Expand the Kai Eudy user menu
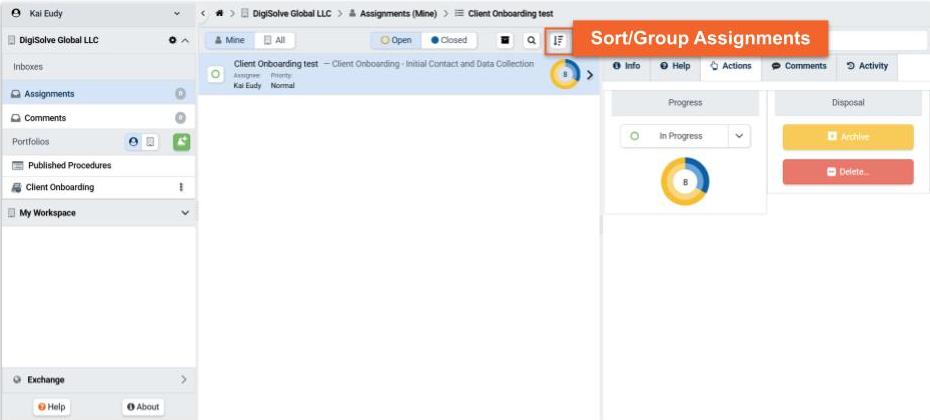This screenshot has height=420, width=930. click(177, 13)
